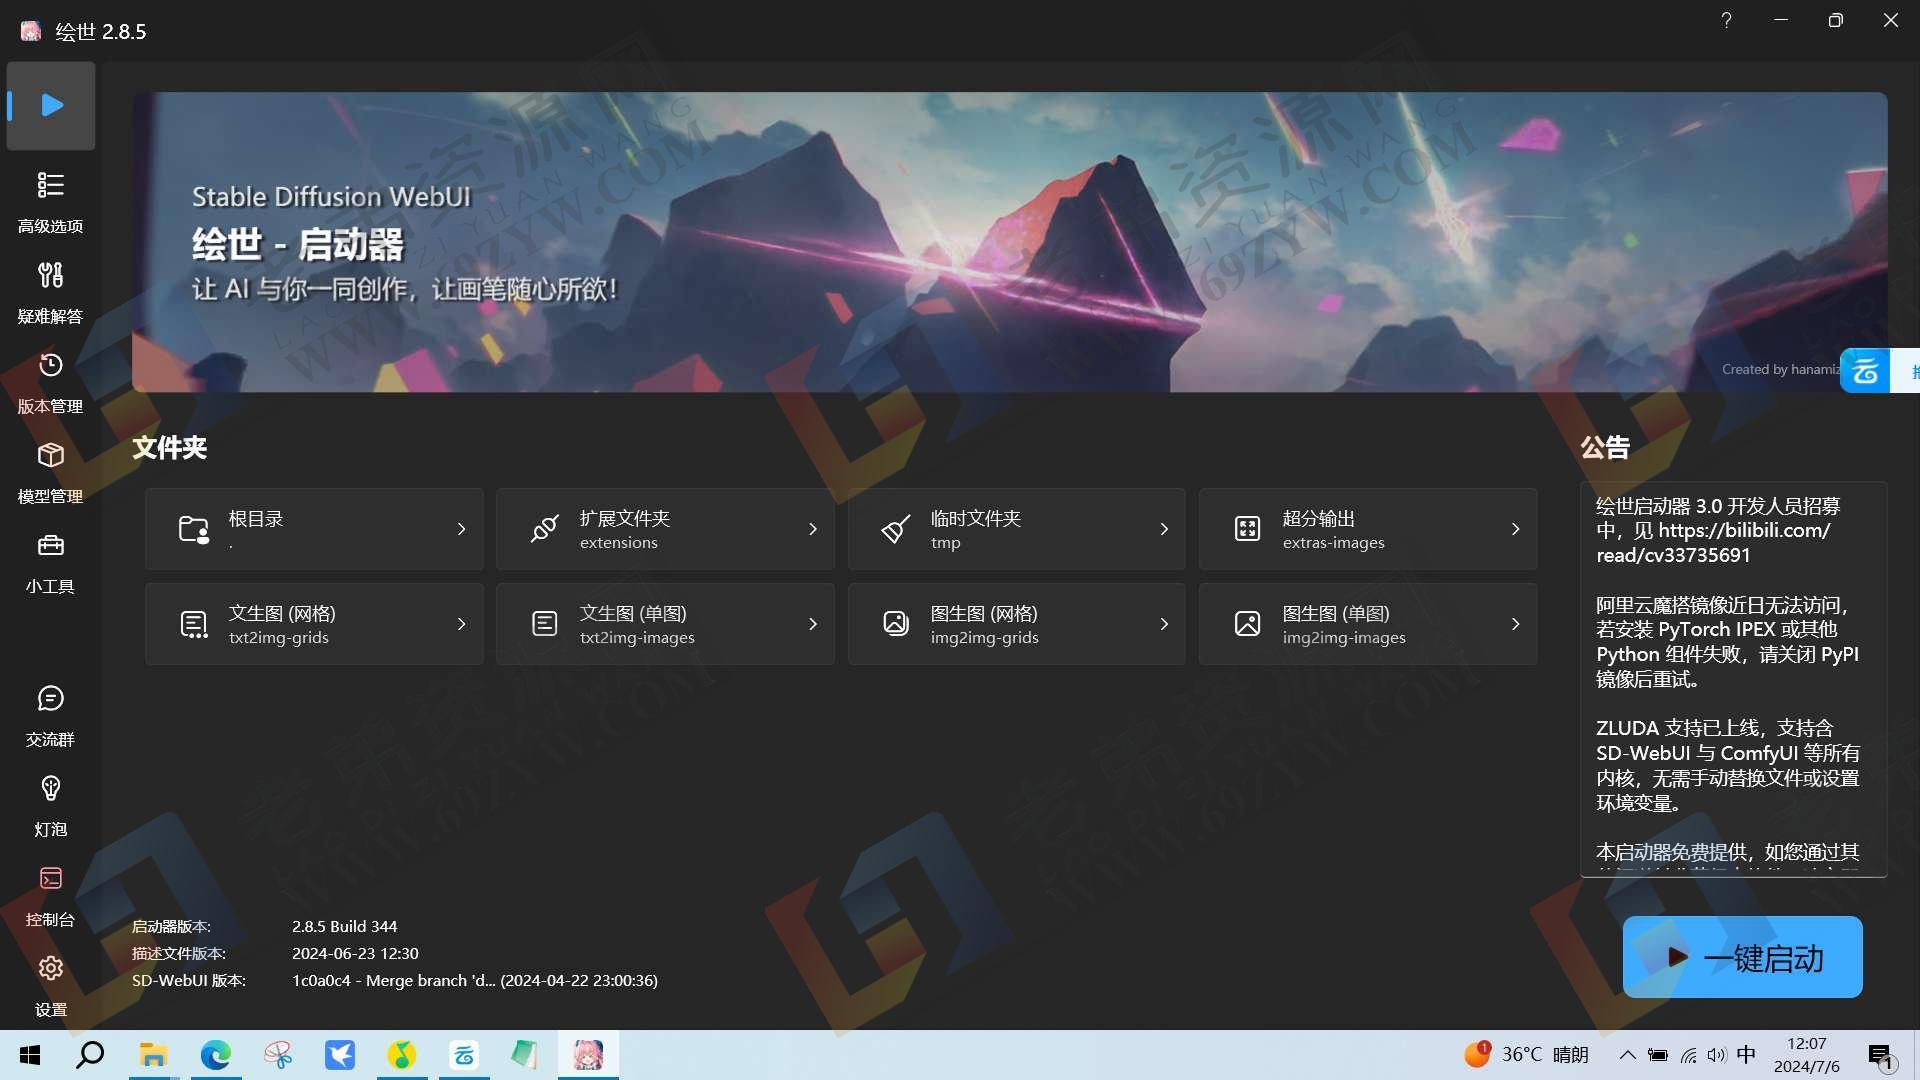This screenshot has width=1920, height=1080.
Task: Open Windows taskbar search
Action: coord(90,1055)
